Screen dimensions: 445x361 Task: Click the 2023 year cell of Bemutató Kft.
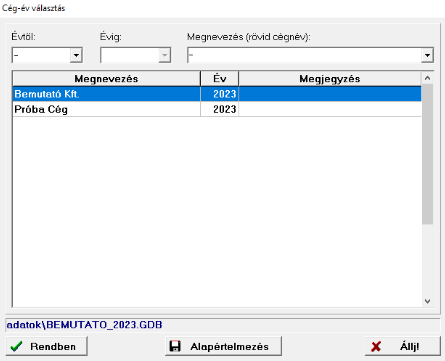220,94
